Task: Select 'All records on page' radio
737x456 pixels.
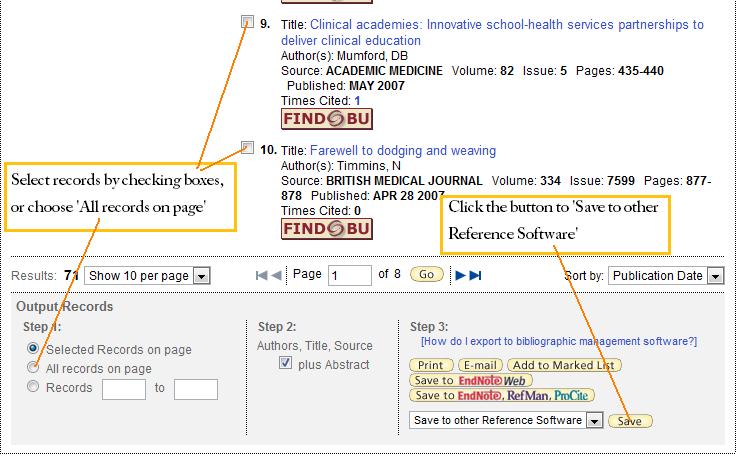Action: [x=33, y=367]
